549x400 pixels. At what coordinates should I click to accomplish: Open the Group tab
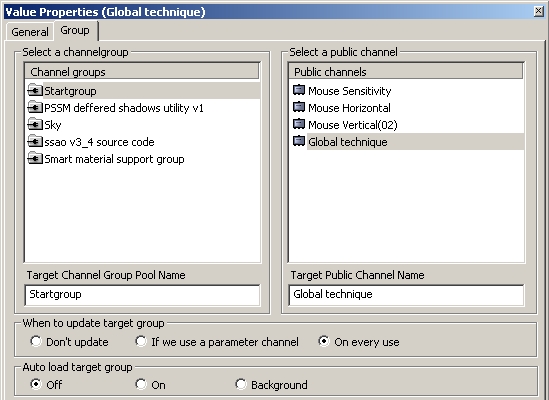(x=75, y=30)
